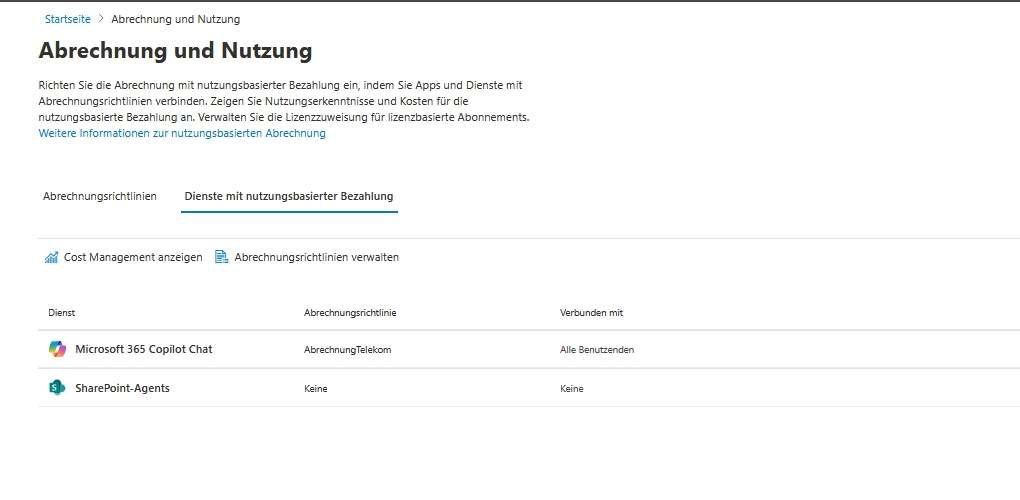Click the Abrechnungsrichtlinien verwalten document icon
This screenshot has height=500, width=1020.
[x=221, y=258]
